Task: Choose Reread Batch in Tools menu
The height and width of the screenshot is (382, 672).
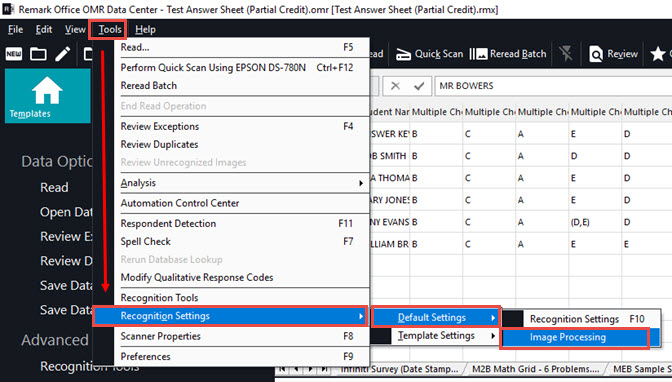Action: coord(241,86)
